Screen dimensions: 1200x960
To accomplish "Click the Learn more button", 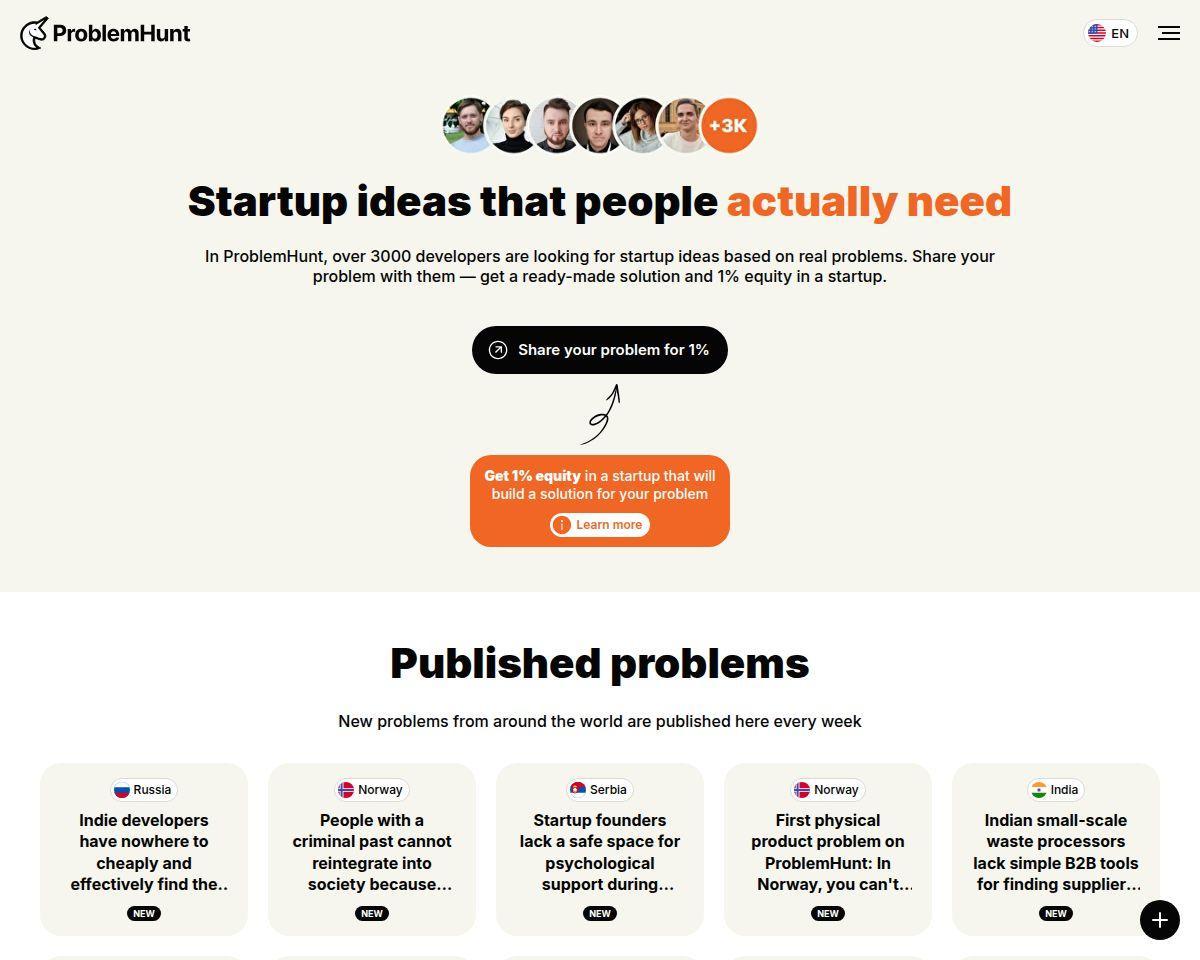I will click(x=600, y=525).
